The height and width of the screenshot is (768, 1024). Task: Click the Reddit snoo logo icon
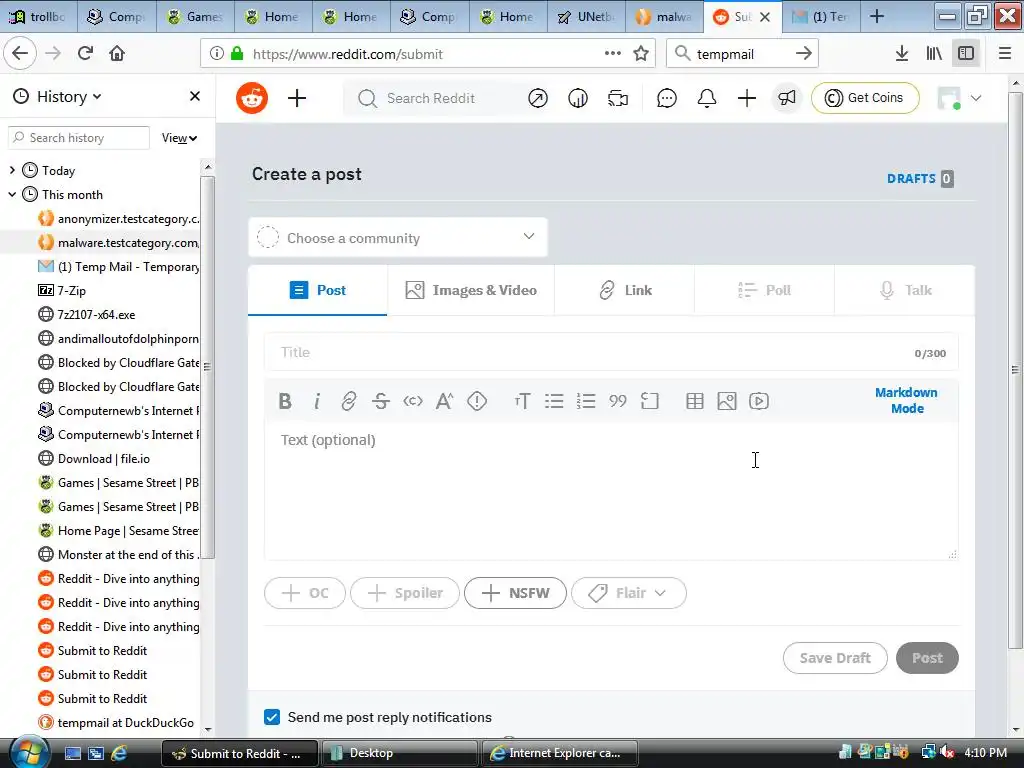click(x=252, y=98)
